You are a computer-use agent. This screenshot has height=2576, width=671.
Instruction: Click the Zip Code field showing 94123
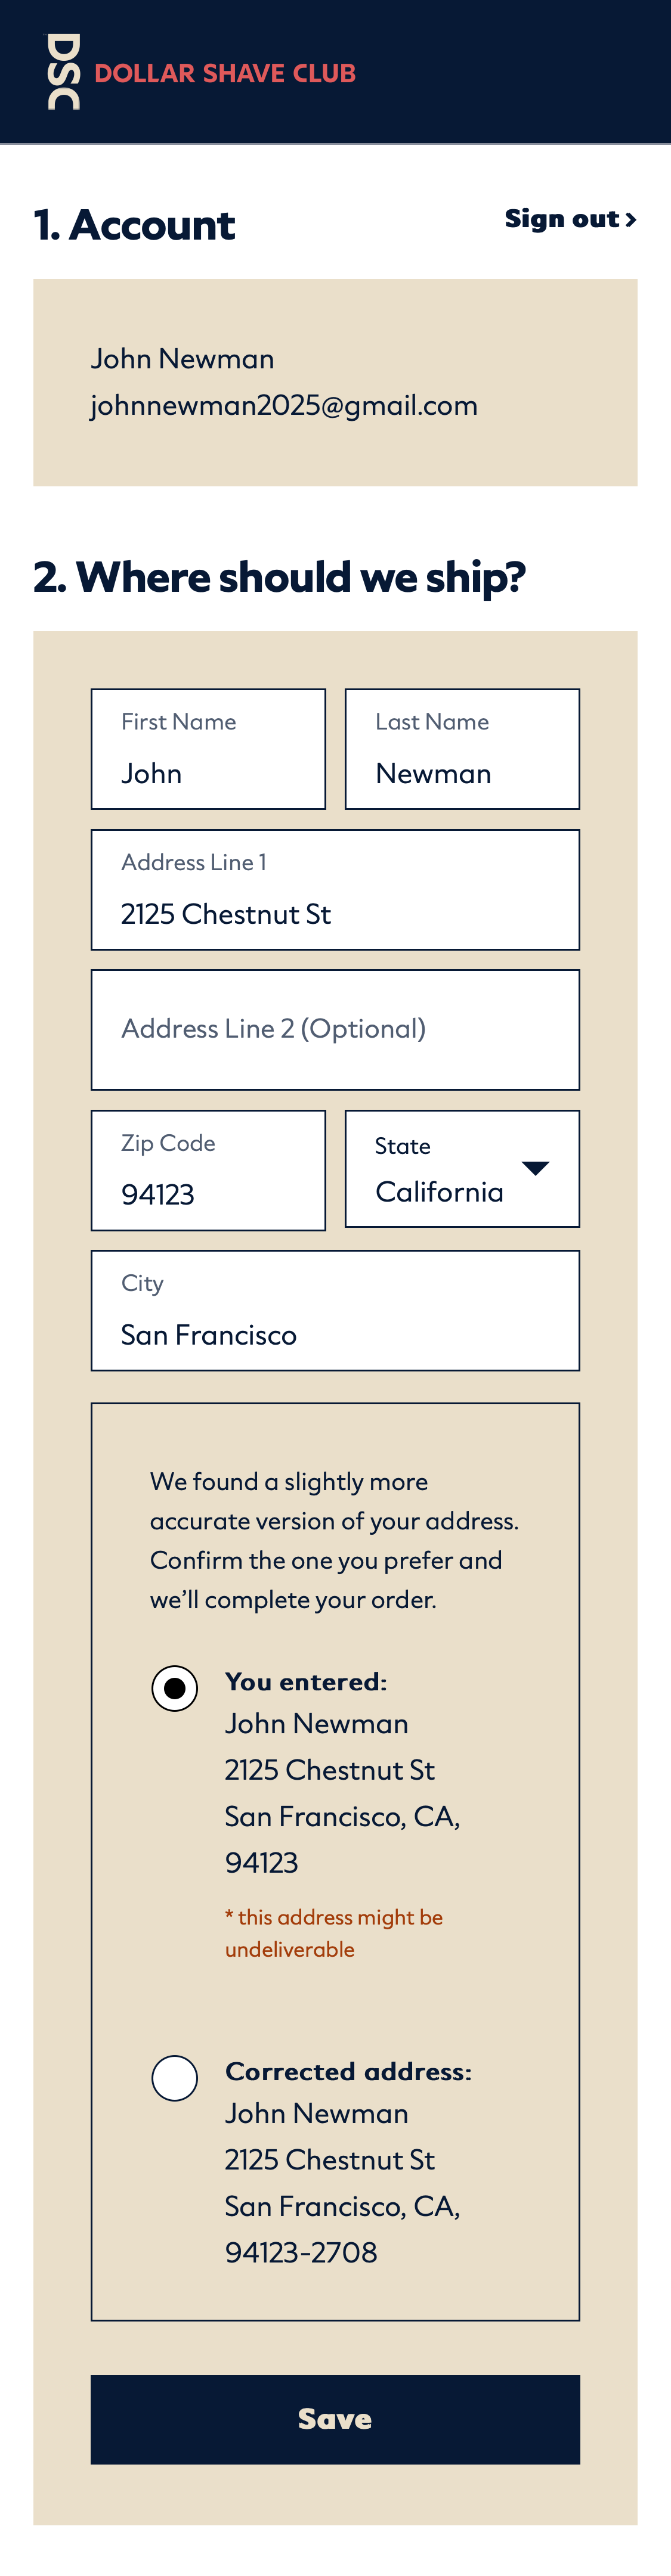(208, 1168)
